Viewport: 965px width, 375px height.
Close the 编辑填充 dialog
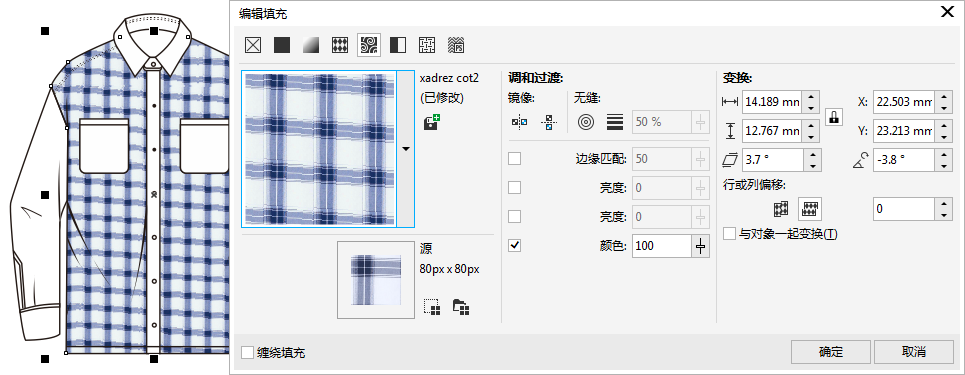947,12
